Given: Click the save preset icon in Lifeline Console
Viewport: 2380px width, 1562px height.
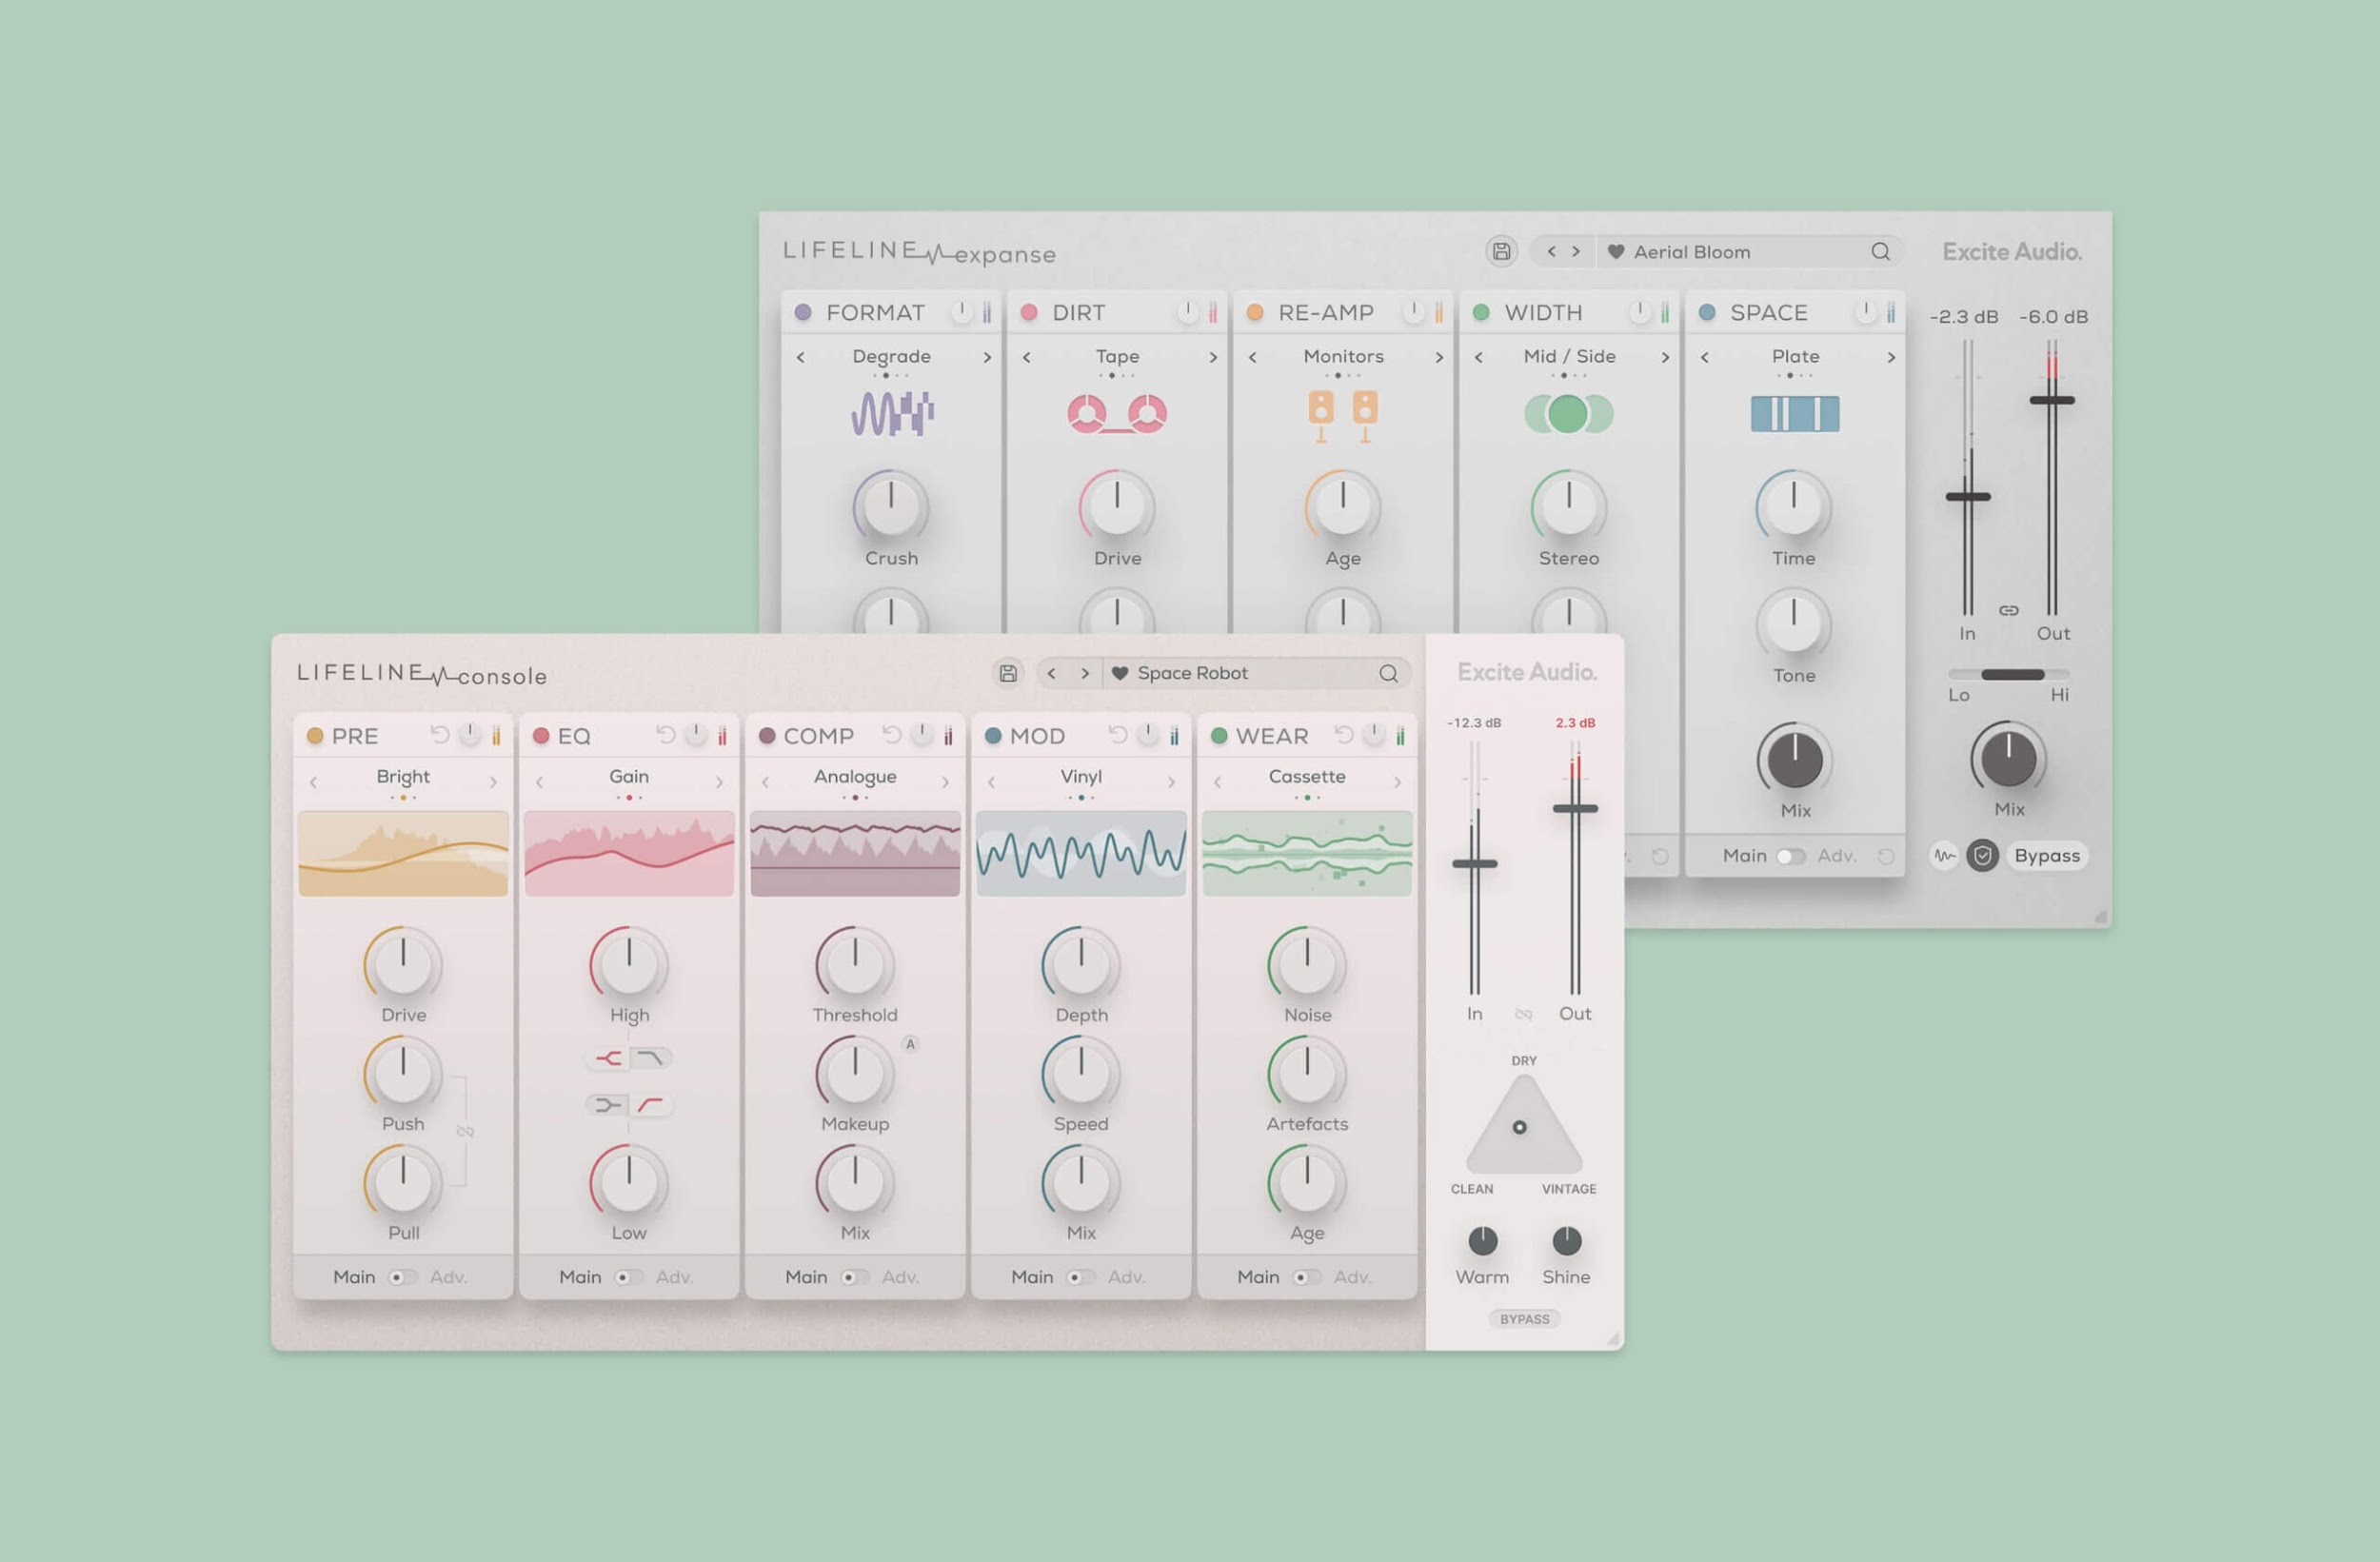Looking at the screenshot, I should 1008,673.
